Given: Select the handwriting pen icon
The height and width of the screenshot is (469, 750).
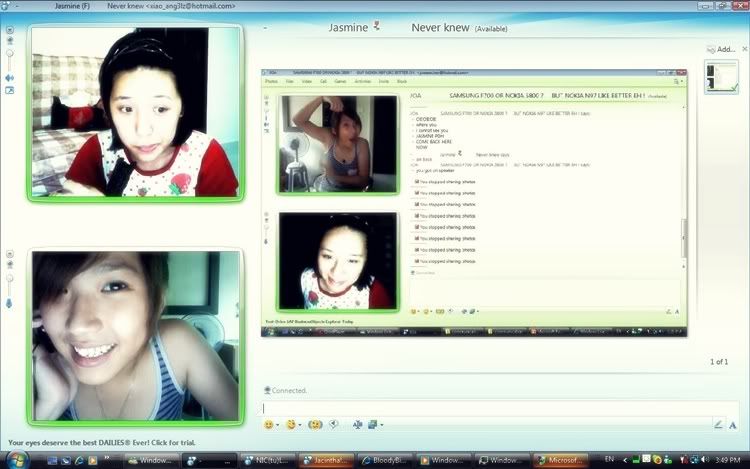Looking at the screenshot, I should pos(718,425).
